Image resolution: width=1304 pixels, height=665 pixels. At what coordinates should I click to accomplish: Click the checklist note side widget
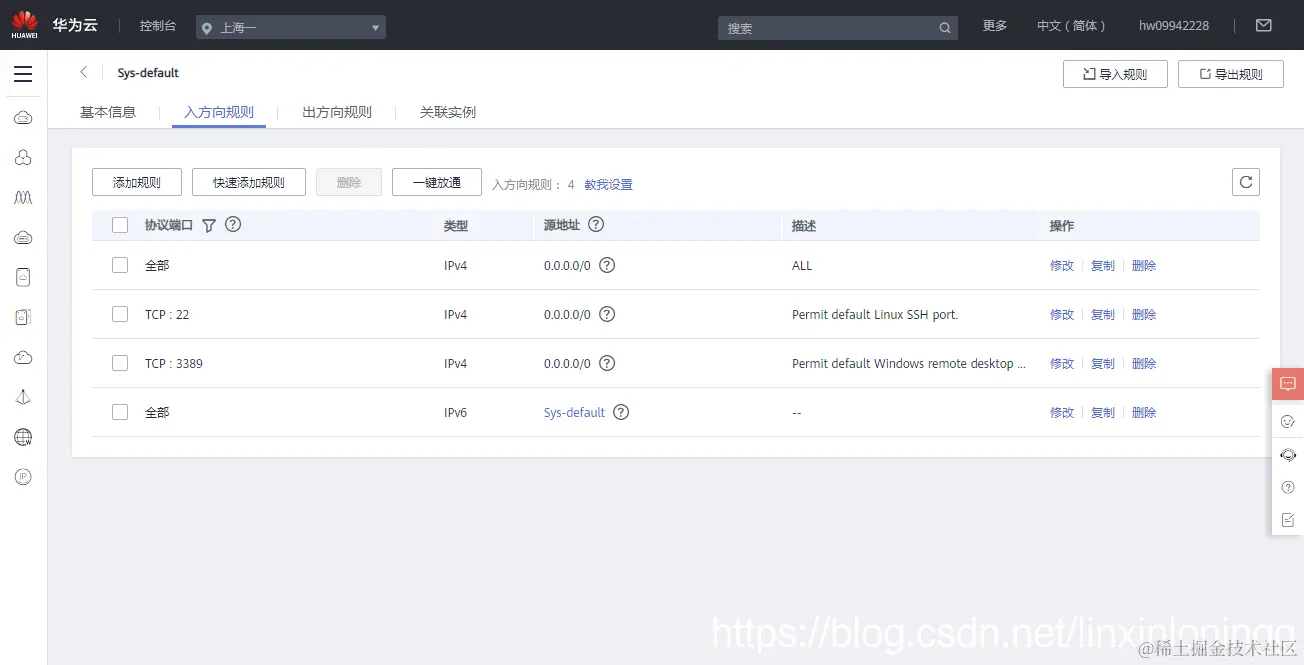(1288, 520)
